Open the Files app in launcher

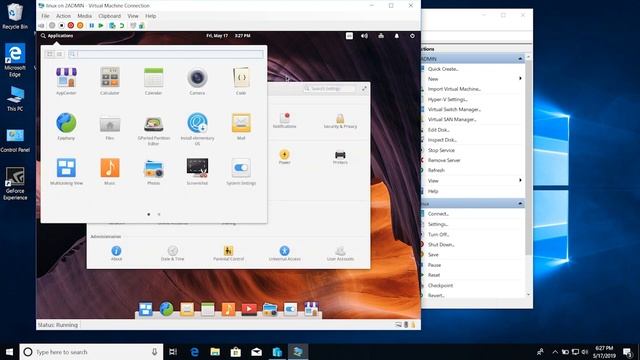pyautogui.click(x=110, y=127)
